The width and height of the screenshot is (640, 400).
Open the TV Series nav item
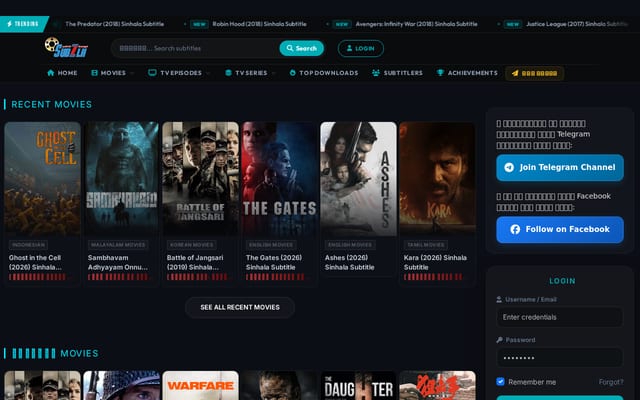[246, 73]
